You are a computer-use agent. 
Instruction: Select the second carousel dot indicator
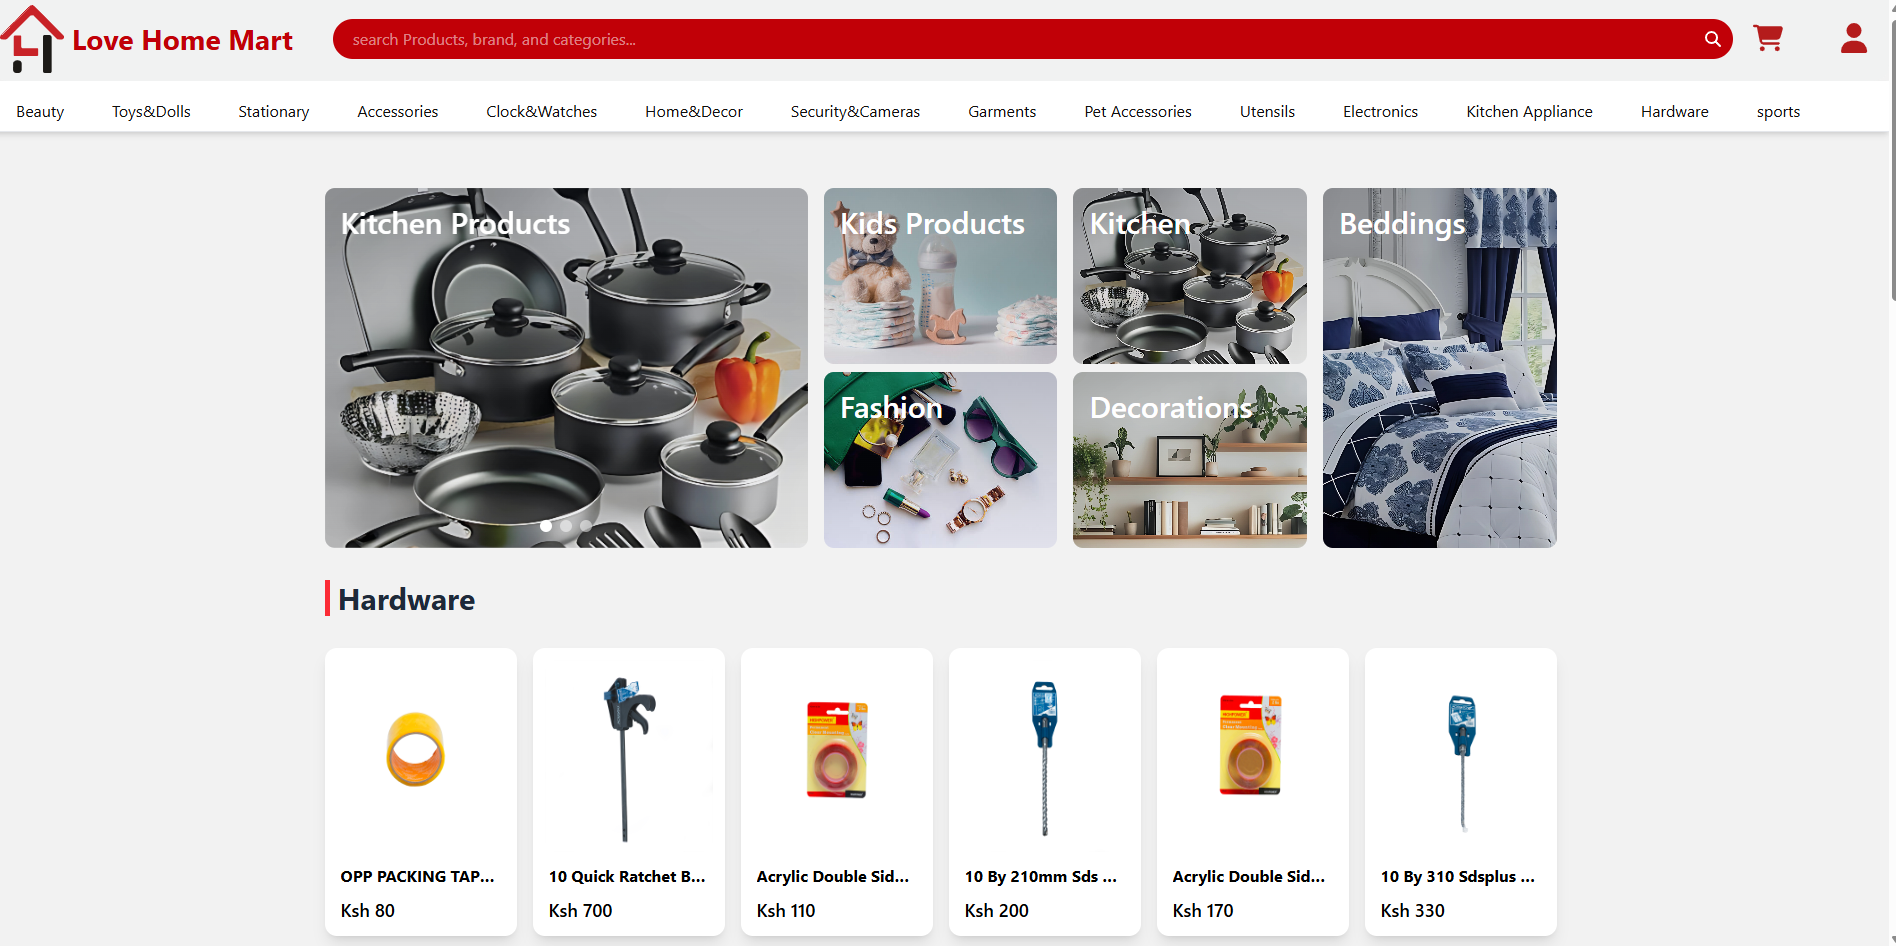[x=566, y=526]
